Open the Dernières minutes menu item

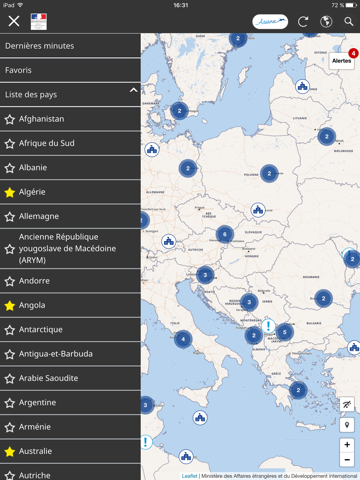point(70,46)
